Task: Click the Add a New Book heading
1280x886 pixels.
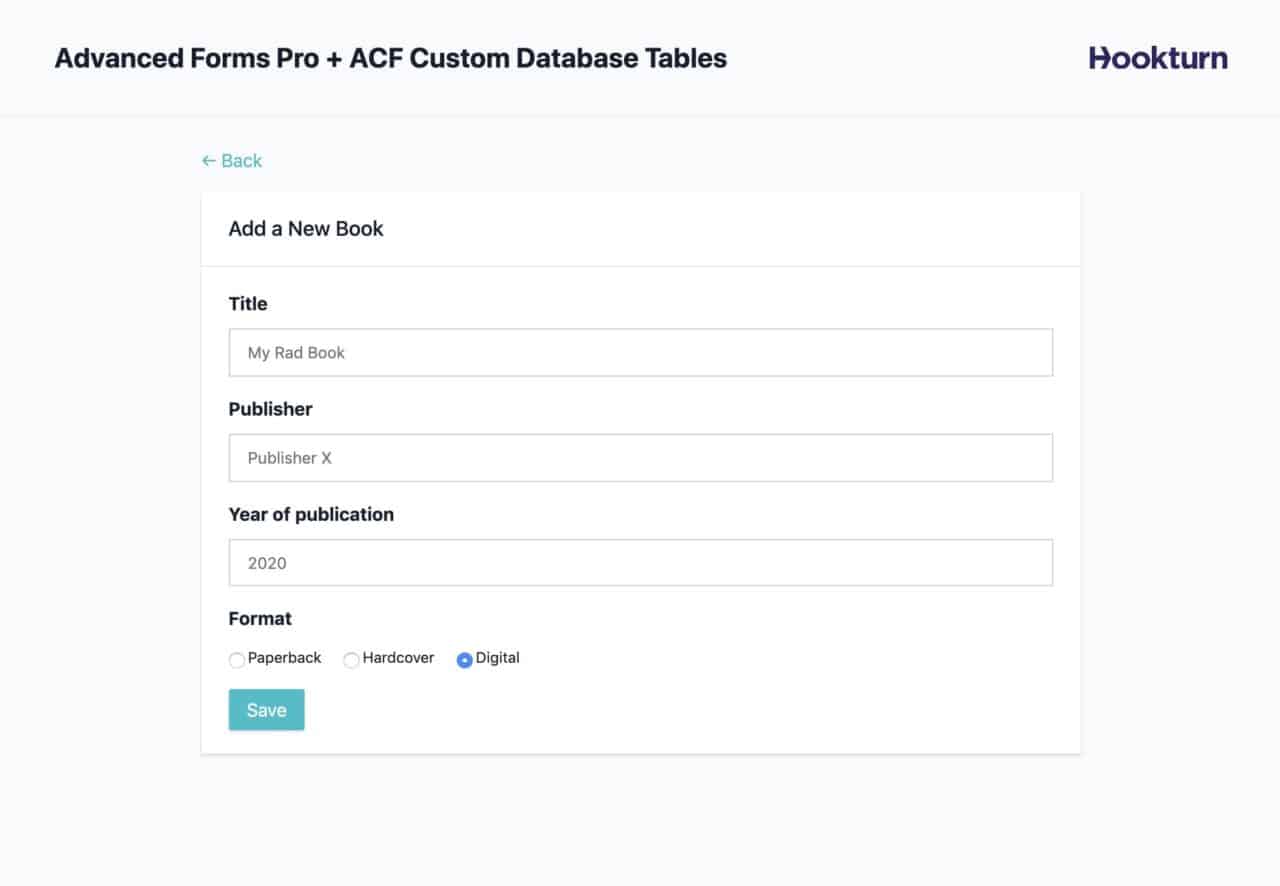Action: point(305,228)
